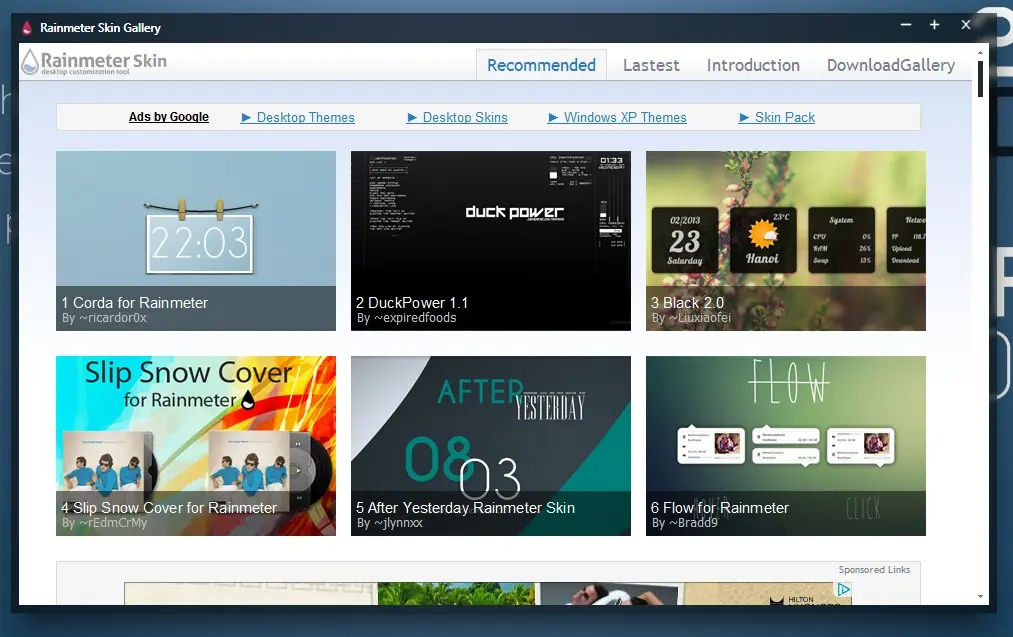Screen dimensions: 1013x637
Task: Click the red droplet icon in title bar
Action: pyautogui.click(x=26, y=28)
